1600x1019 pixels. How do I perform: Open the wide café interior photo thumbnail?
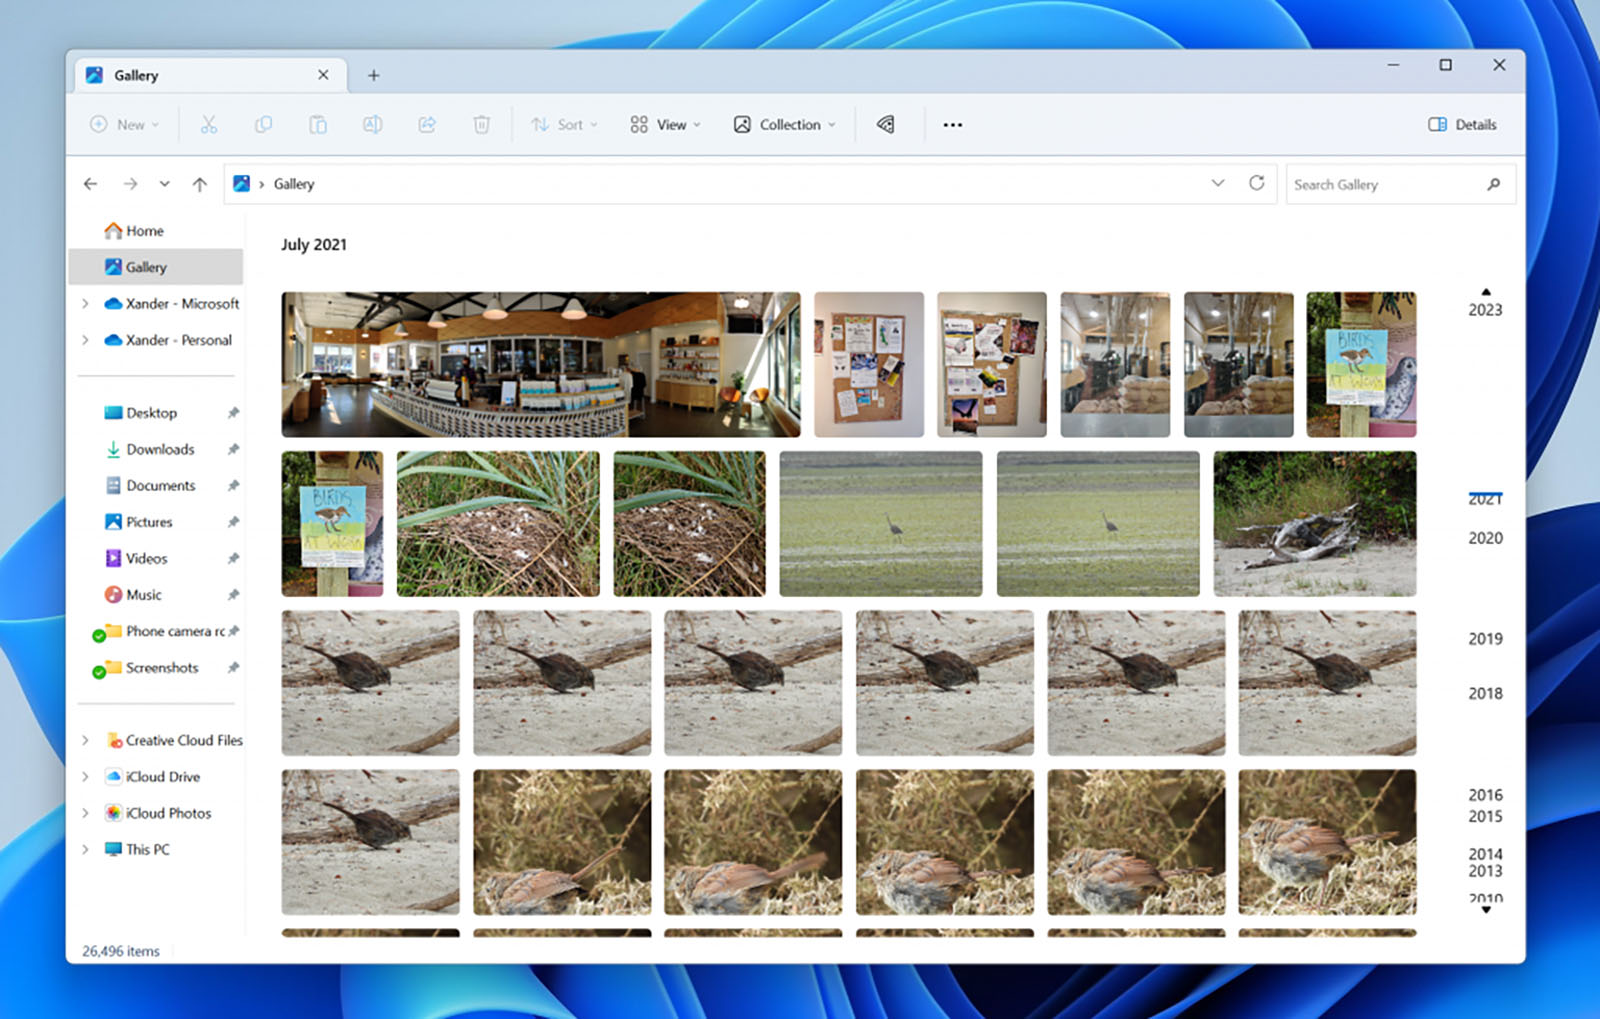(x=540, y=364)
